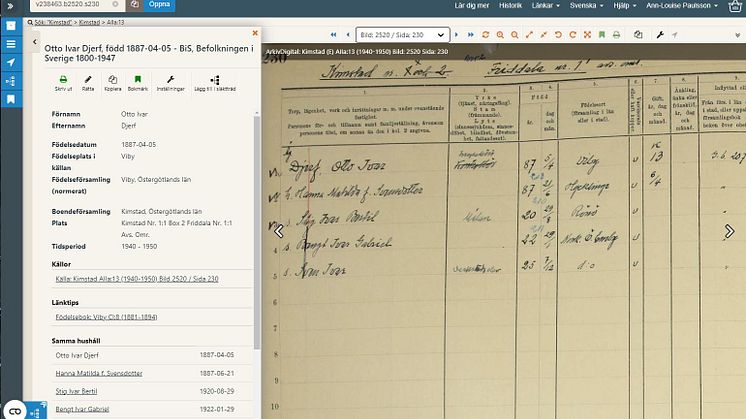
Task: Click the "1887-04-05" Födelsedatum value
Action: 138,145
